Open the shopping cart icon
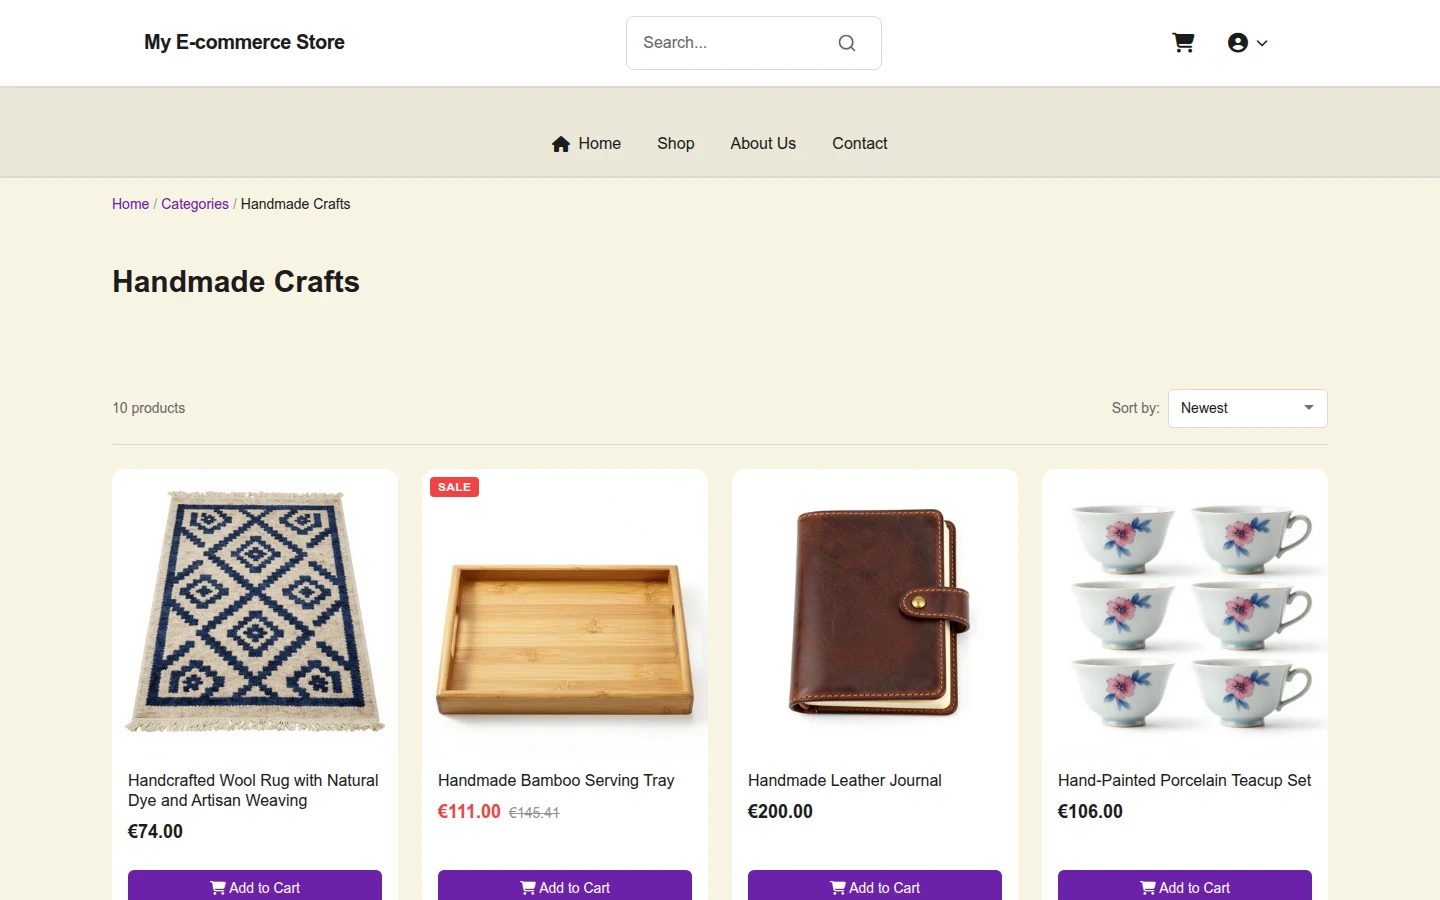 pyautogui.click(x=1183, y=43)
